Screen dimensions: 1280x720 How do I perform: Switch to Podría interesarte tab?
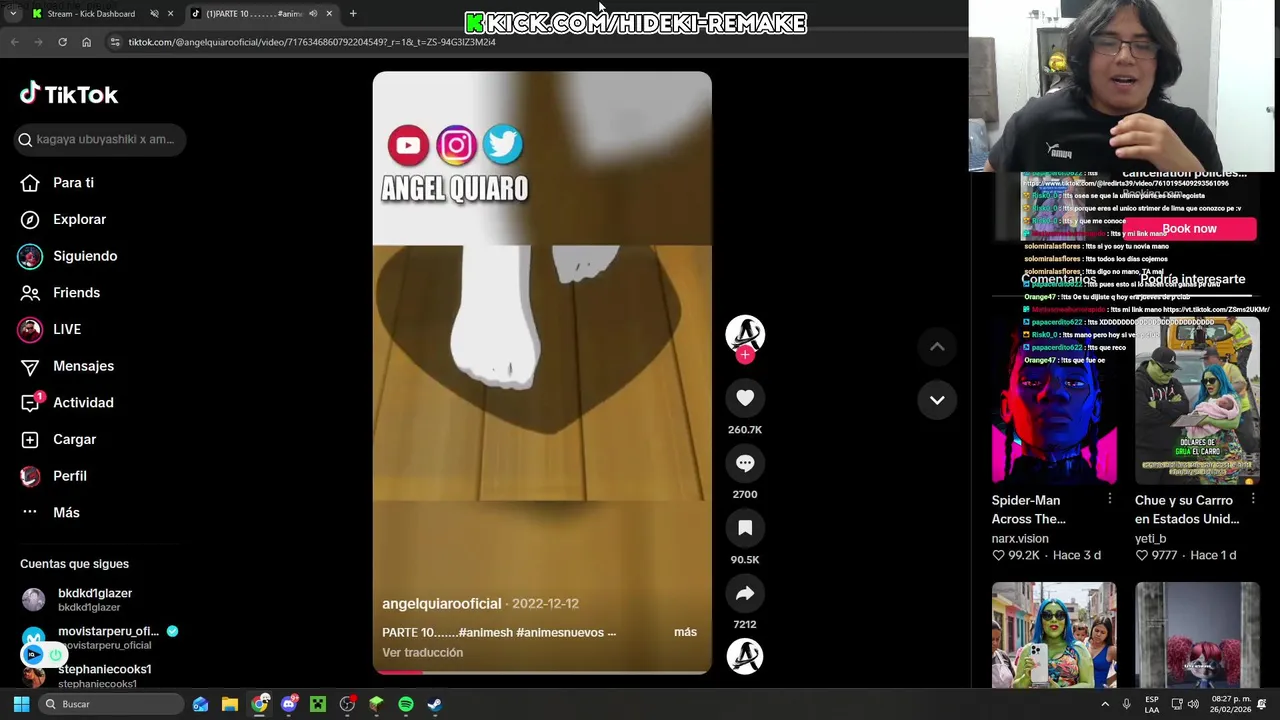[1193, 280]
